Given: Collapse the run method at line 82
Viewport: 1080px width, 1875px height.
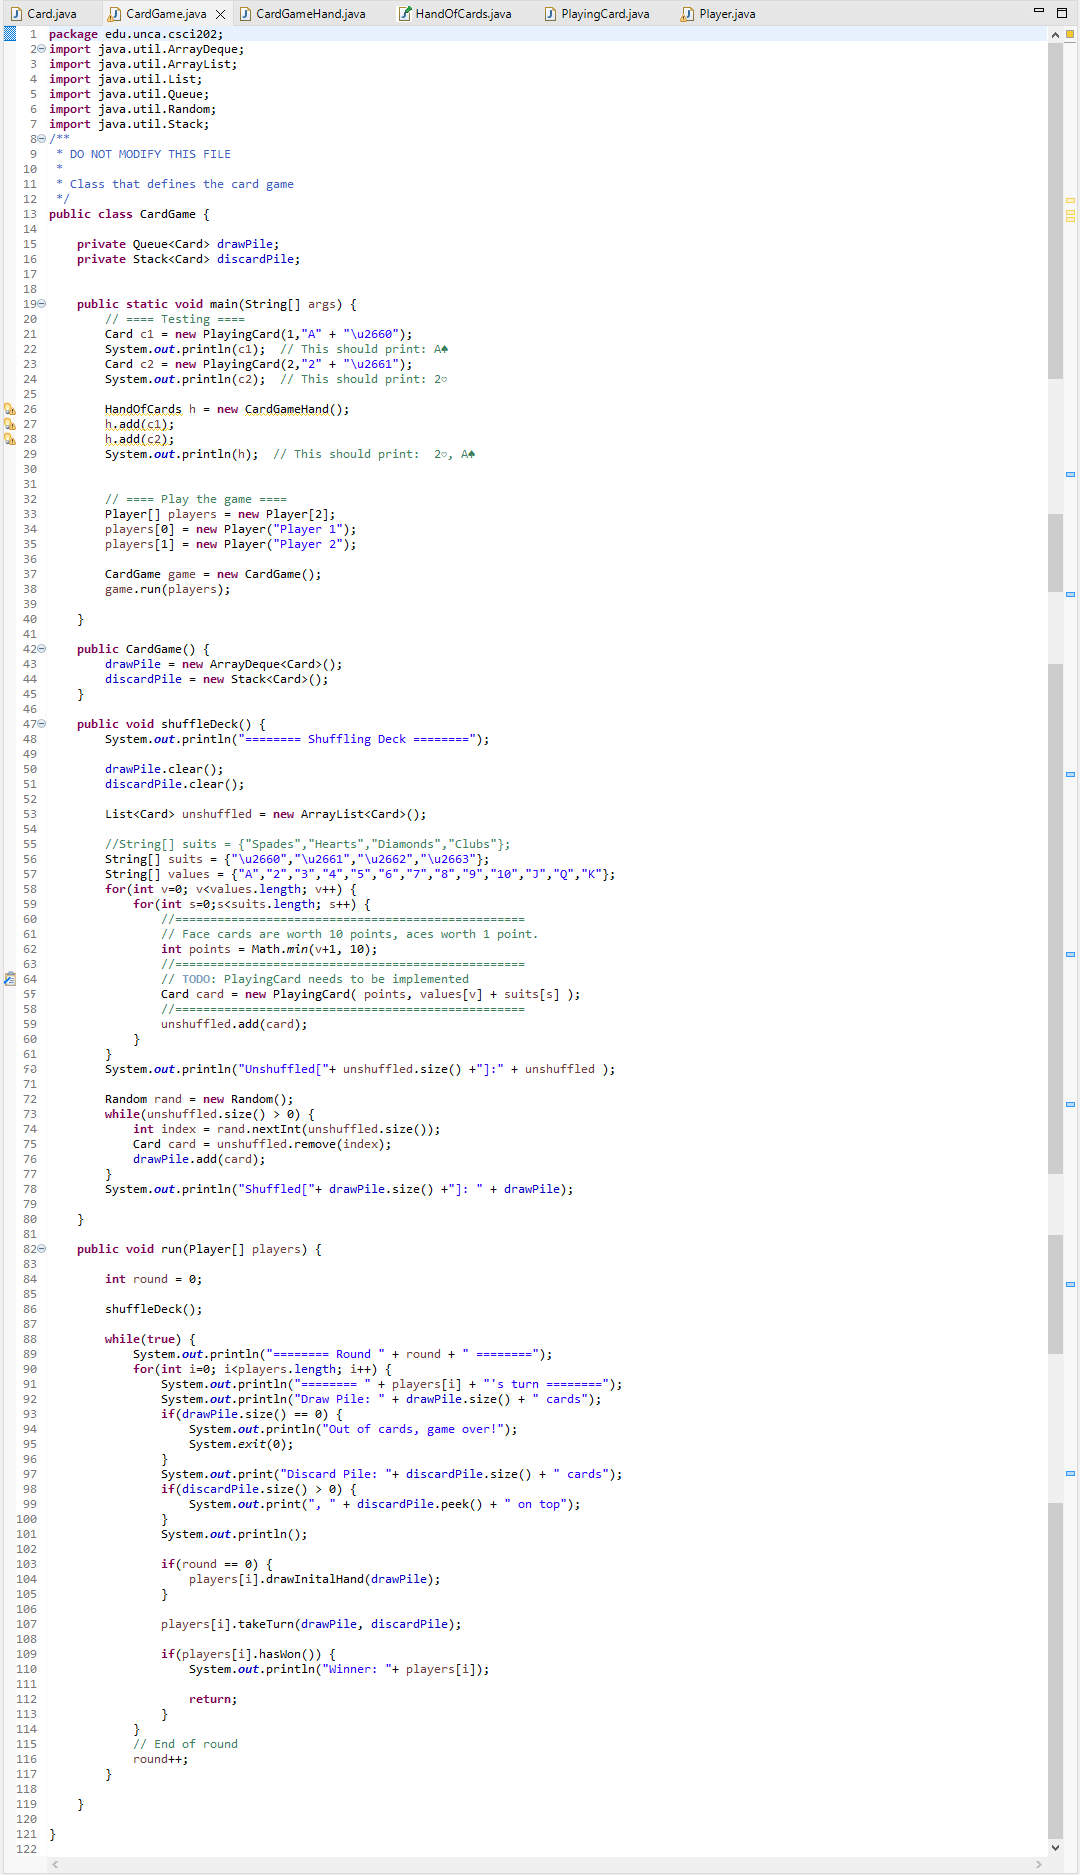Looking at the screenshot, I should point(41,1249).
